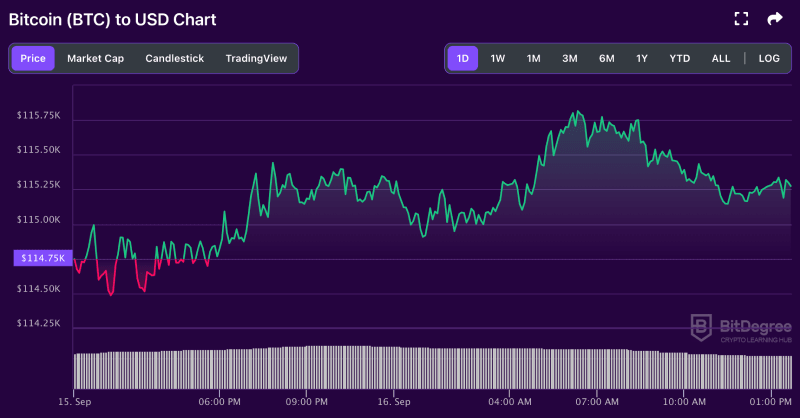Image resolution: width=800 pixels, height=418 pixels.
Task: Click the $114.75K price marker label
Action: pyautogui.click(x=43, y=258)
